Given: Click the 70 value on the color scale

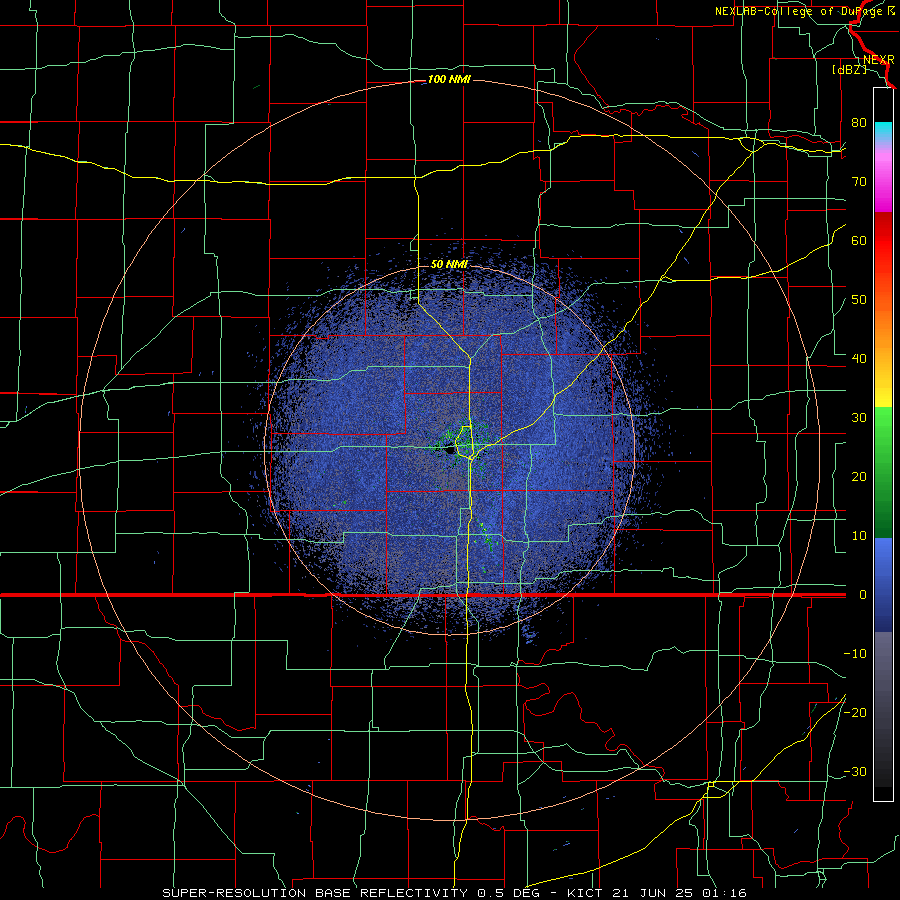Looking at the screenshot, I should (859, 181).
